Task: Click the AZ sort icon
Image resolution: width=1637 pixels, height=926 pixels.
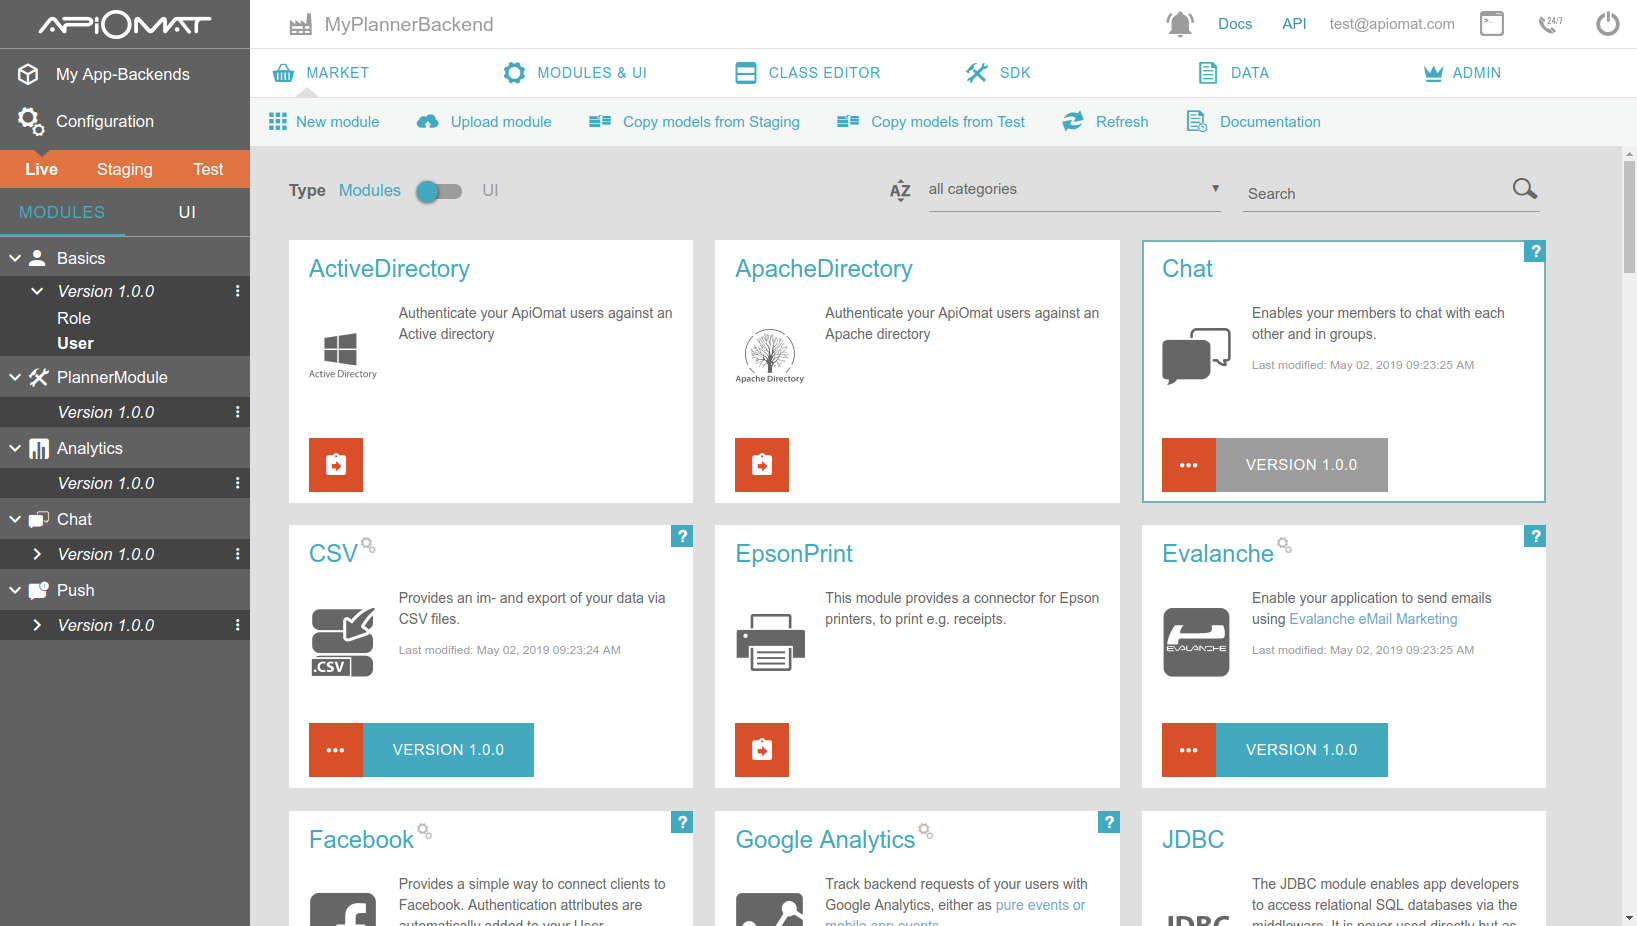Action: (900, 190)
